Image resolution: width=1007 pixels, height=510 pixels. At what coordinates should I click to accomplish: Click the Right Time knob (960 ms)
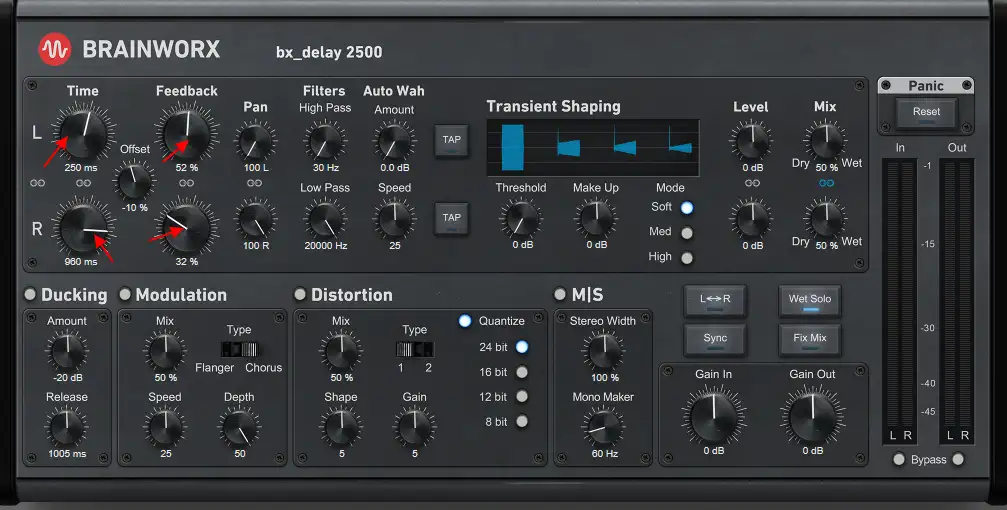[x=83, y=227]
